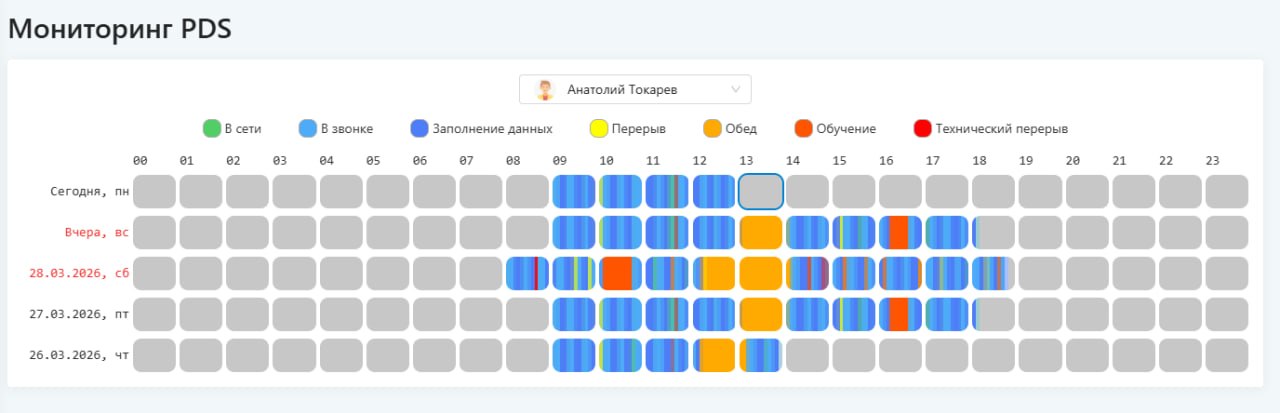
Task: Click the "Заполнение данных" legend swatch
Action: click(x=419, y=128)
